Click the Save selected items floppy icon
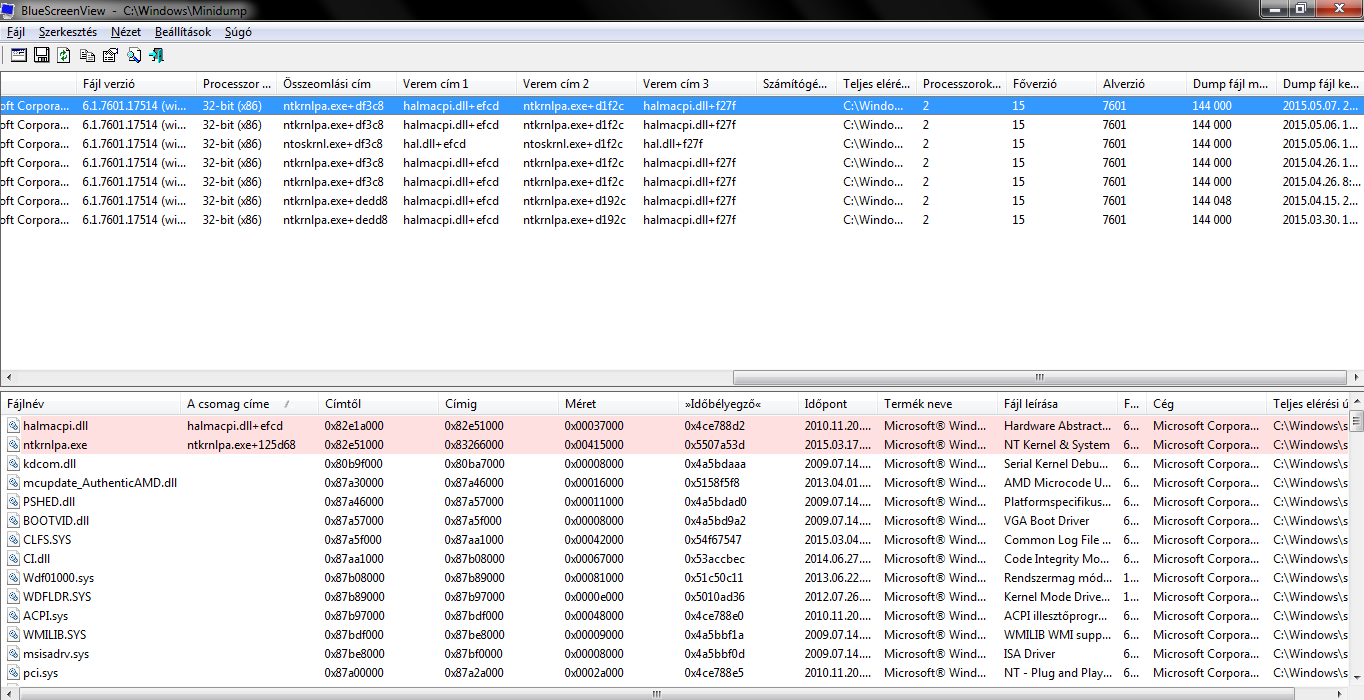This screenshot has height=700, width=1364. tap(41, 56)
